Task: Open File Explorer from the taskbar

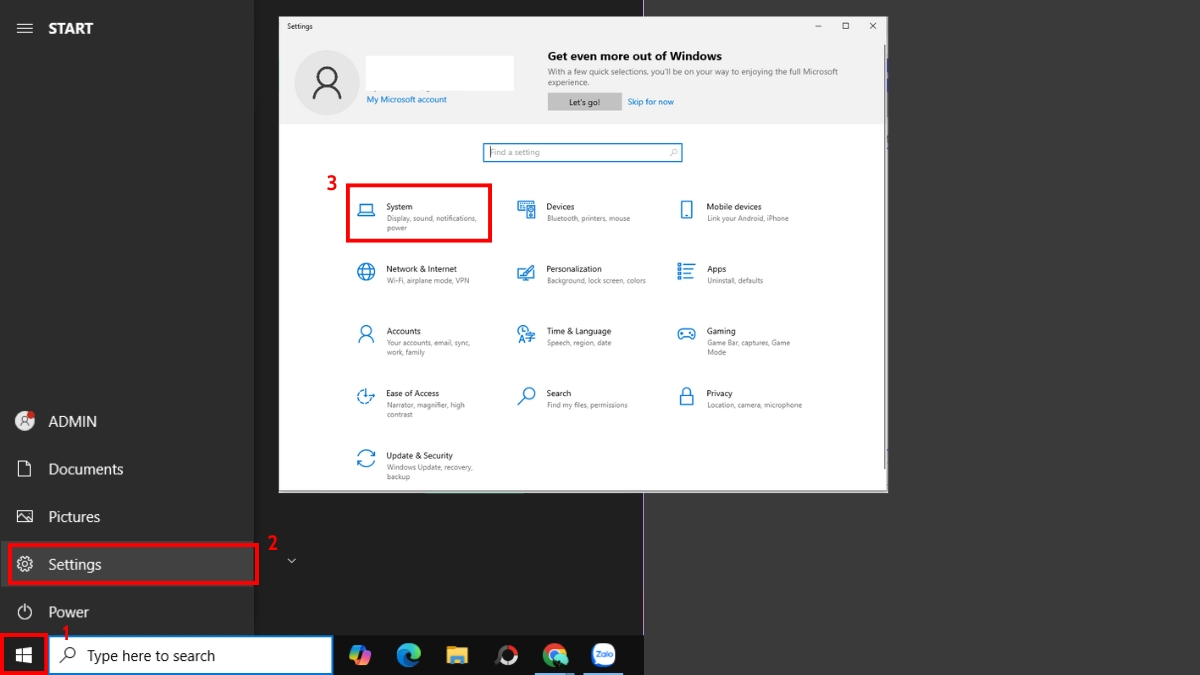Action: click(x=457, y=655)
